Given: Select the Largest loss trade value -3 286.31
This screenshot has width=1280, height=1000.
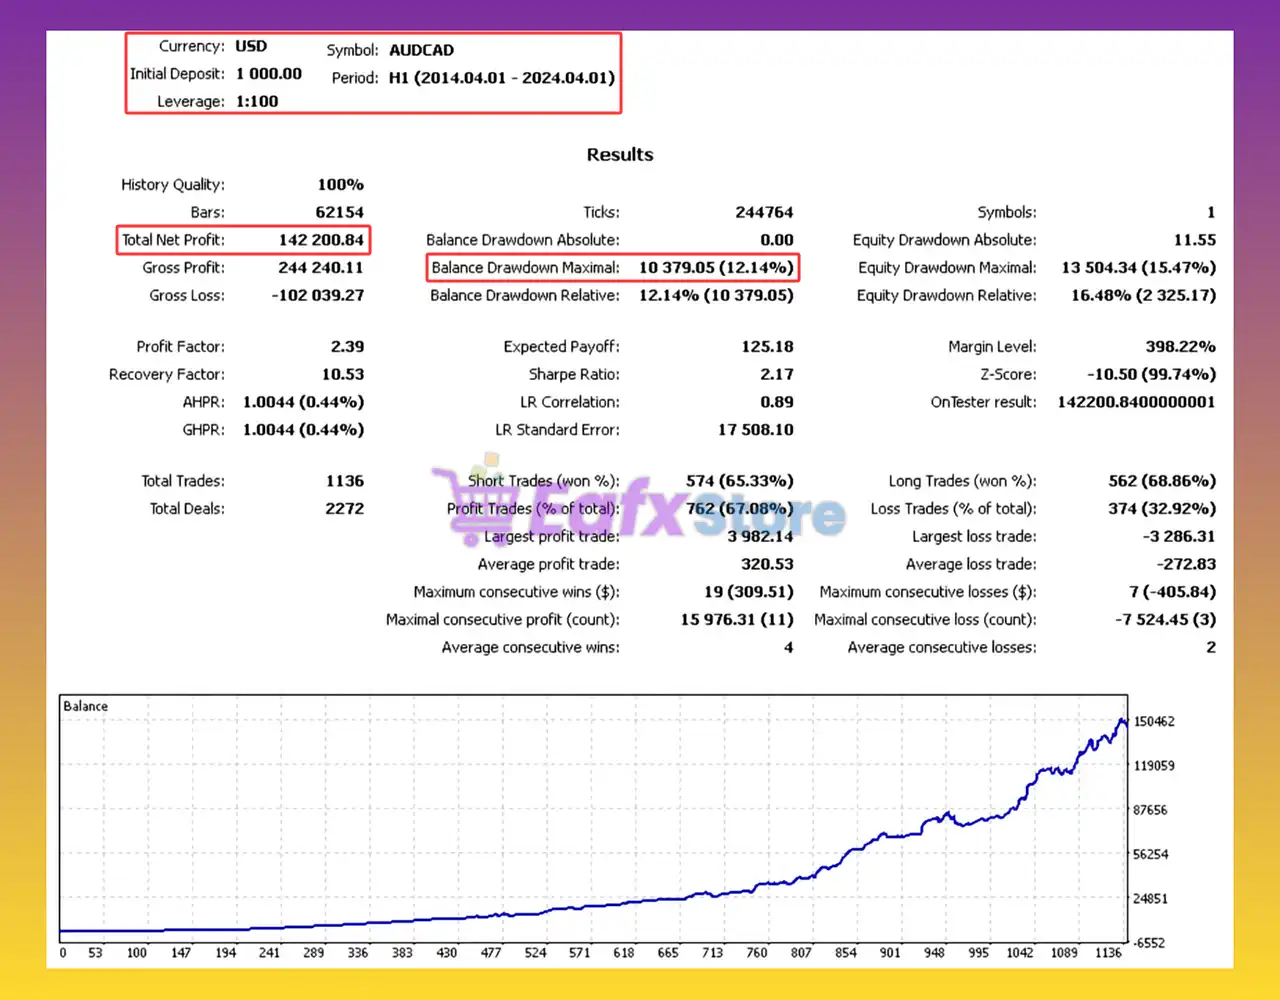Looking at the screenshot, I should pyautogui.click(x=1178, y=537).
